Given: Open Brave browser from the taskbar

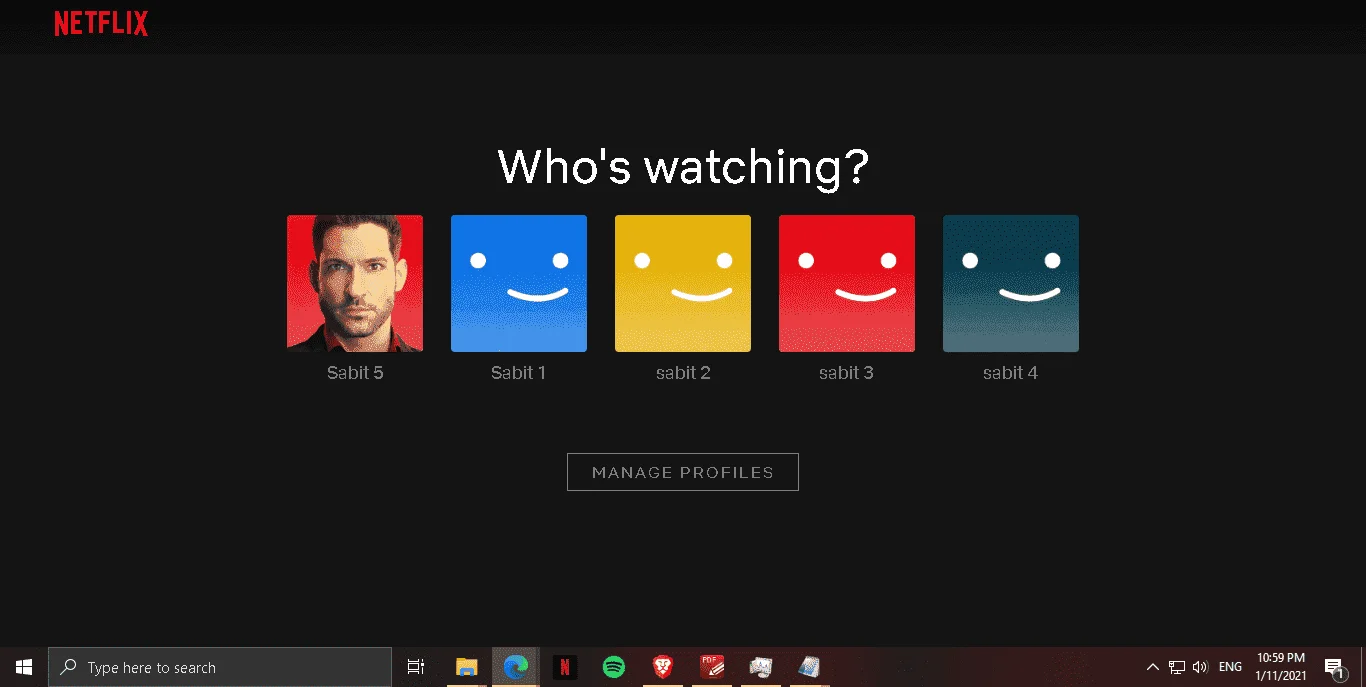Looking at the screenshot, I should pyautogui.click(x=663, y=667).
